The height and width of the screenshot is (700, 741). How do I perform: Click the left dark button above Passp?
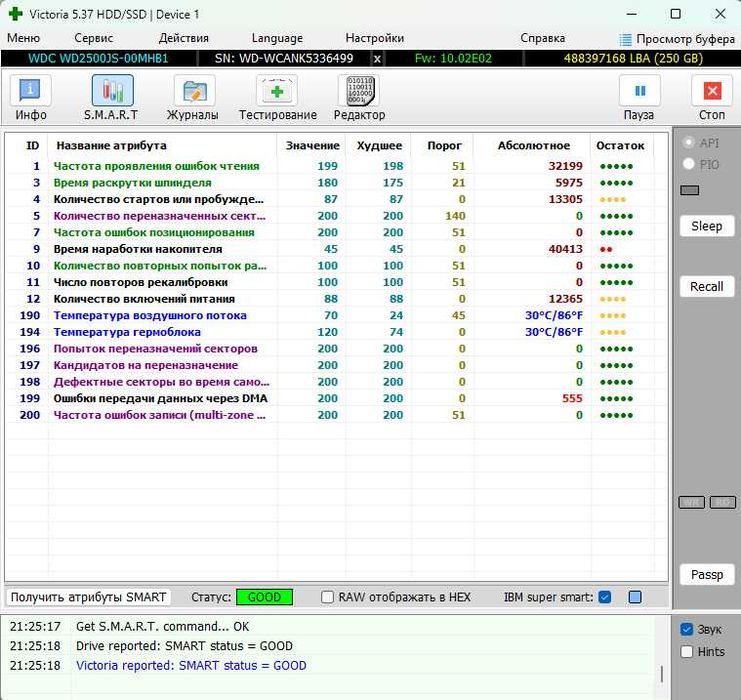pyautogui.click(x=691, y=502)
